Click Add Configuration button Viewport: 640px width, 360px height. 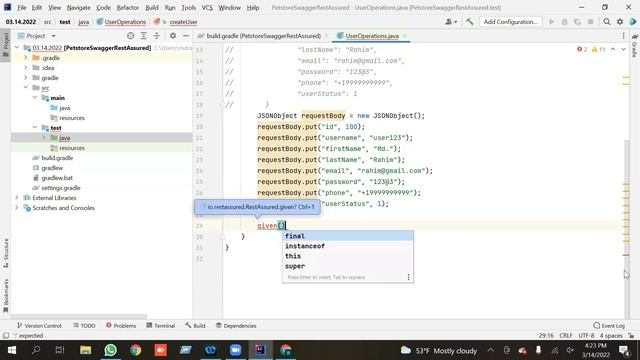pyautogui.click(x=510, y=22)
